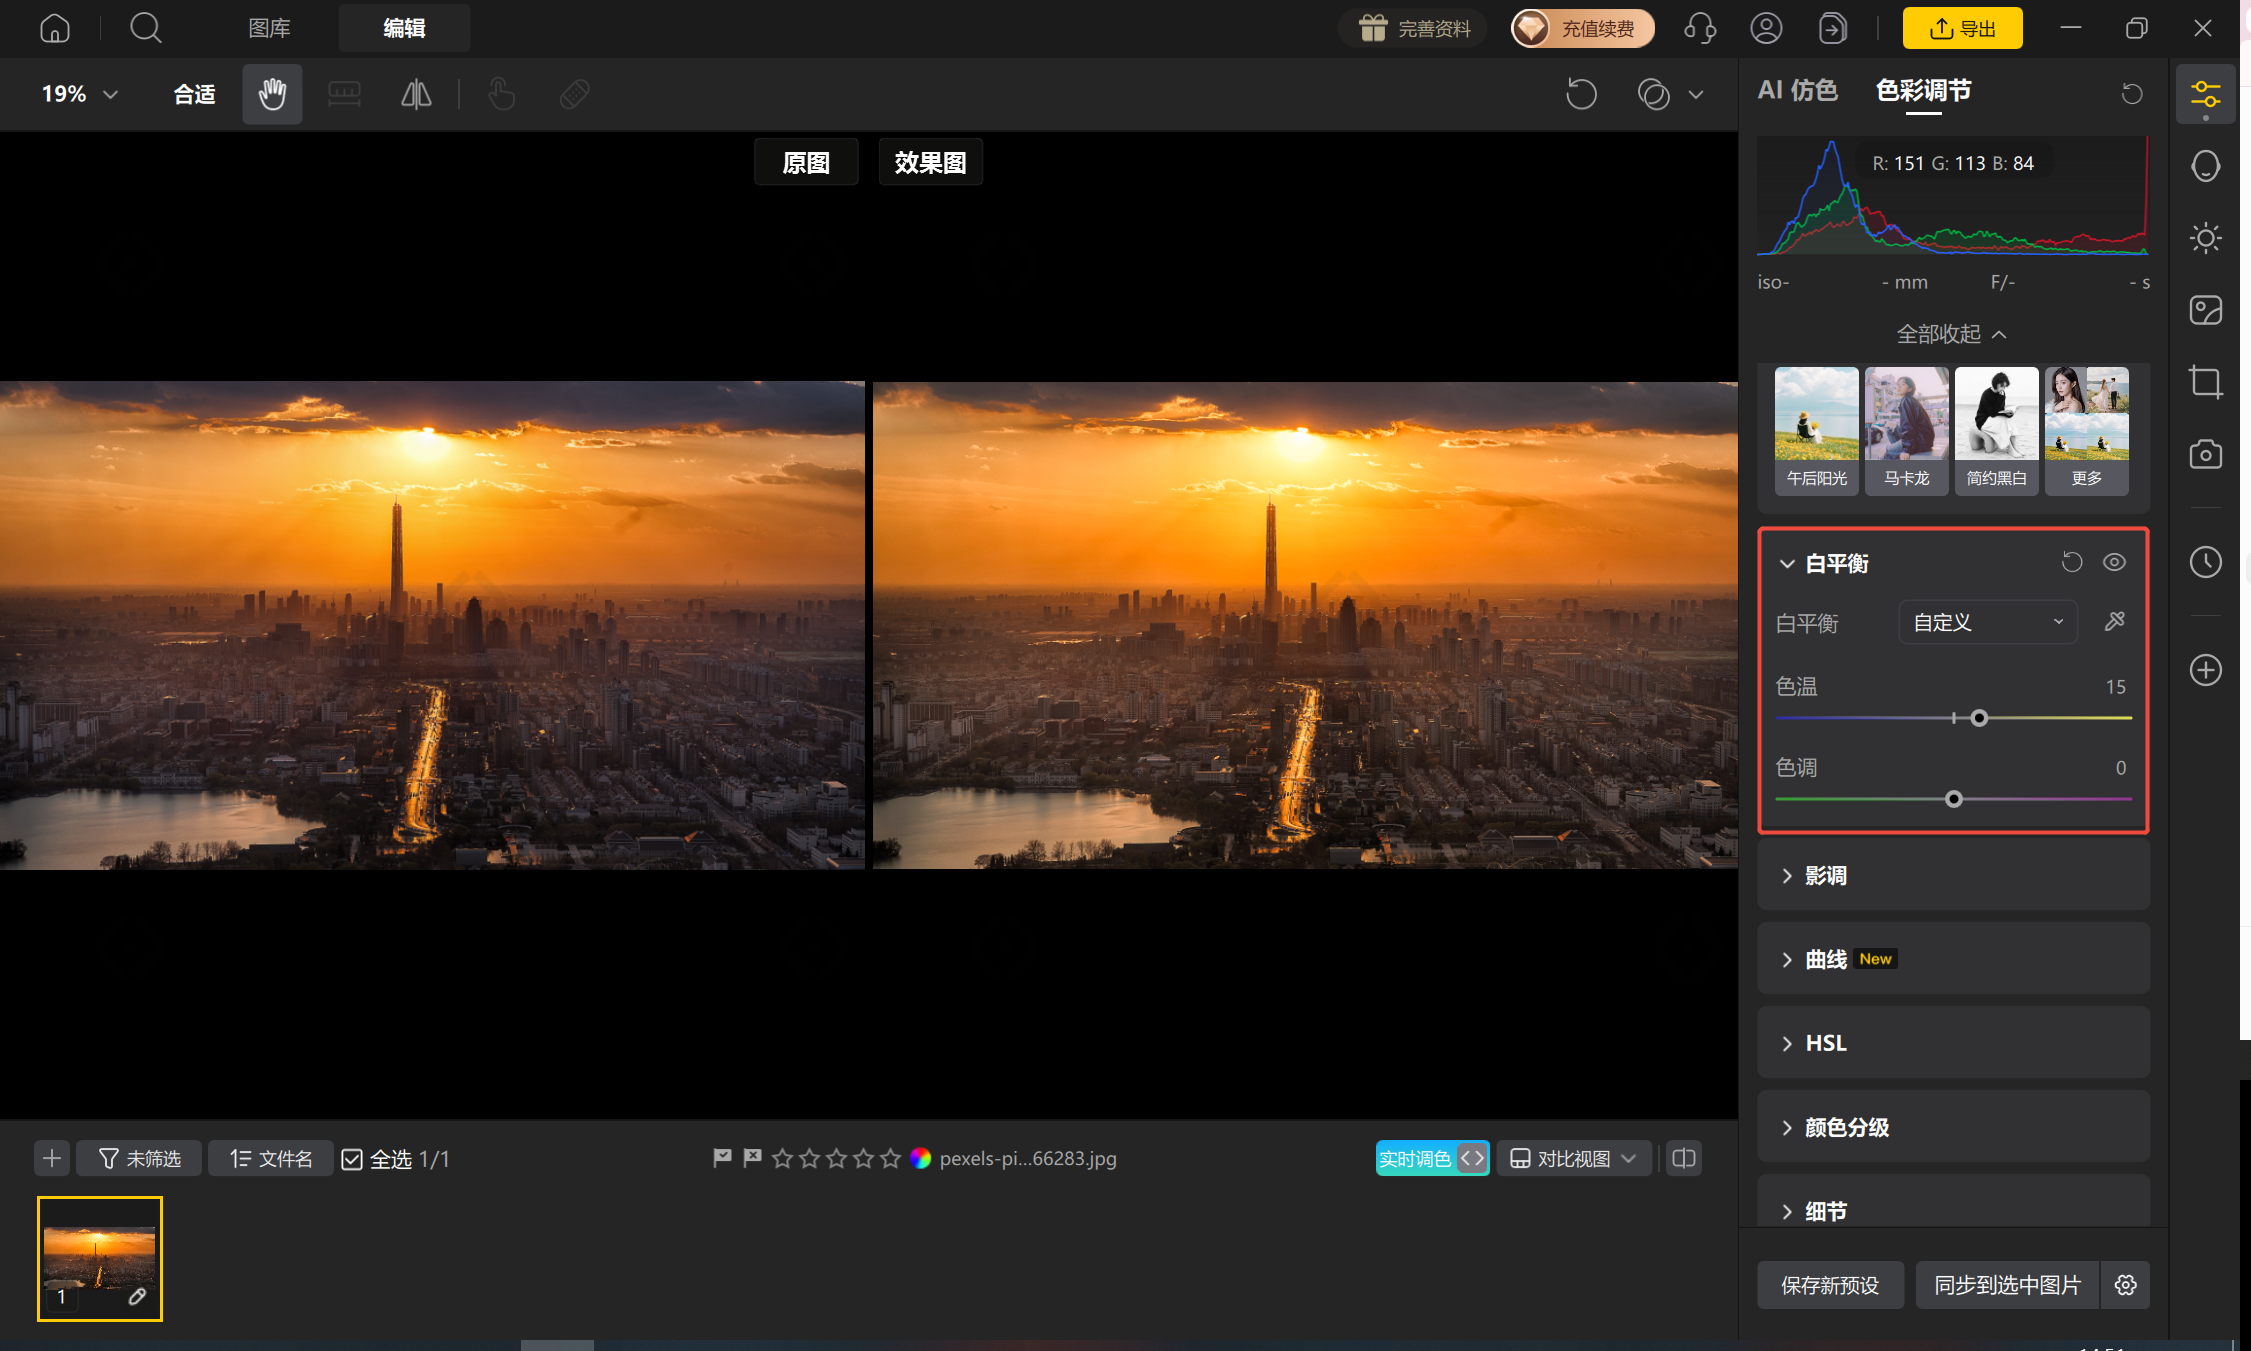Select the 色彩调节 tab
2251x1351 pixels.
coord(1923,90)
